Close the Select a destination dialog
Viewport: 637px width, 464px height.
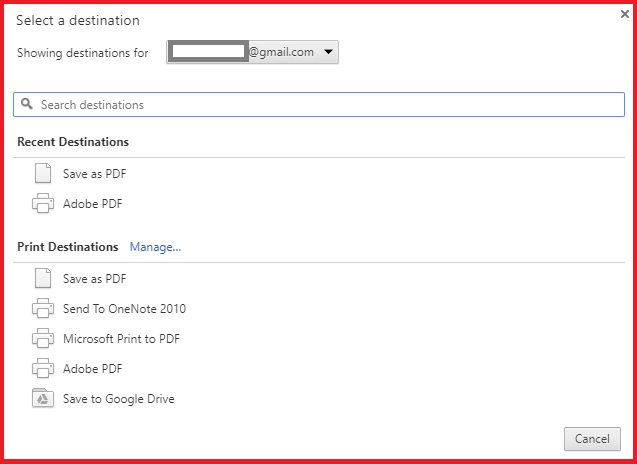pos(625,14)
